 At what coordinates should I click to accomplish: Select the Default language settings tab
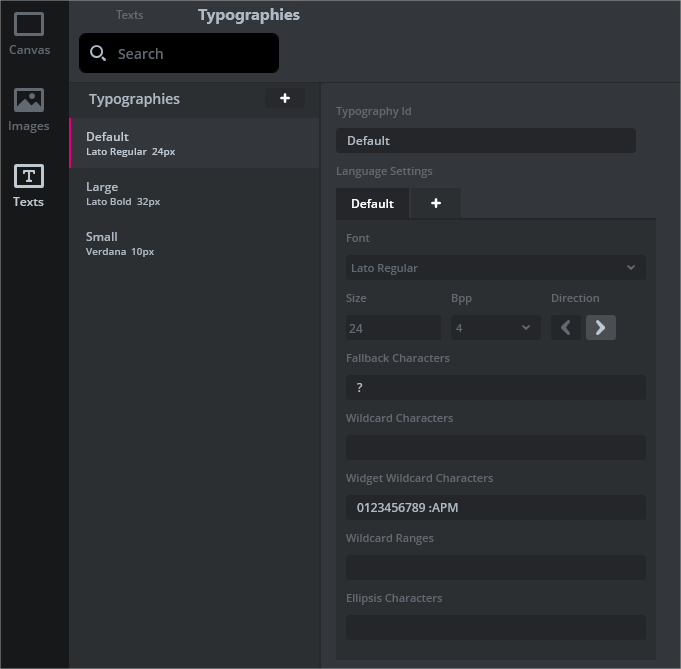click(372, 203)
